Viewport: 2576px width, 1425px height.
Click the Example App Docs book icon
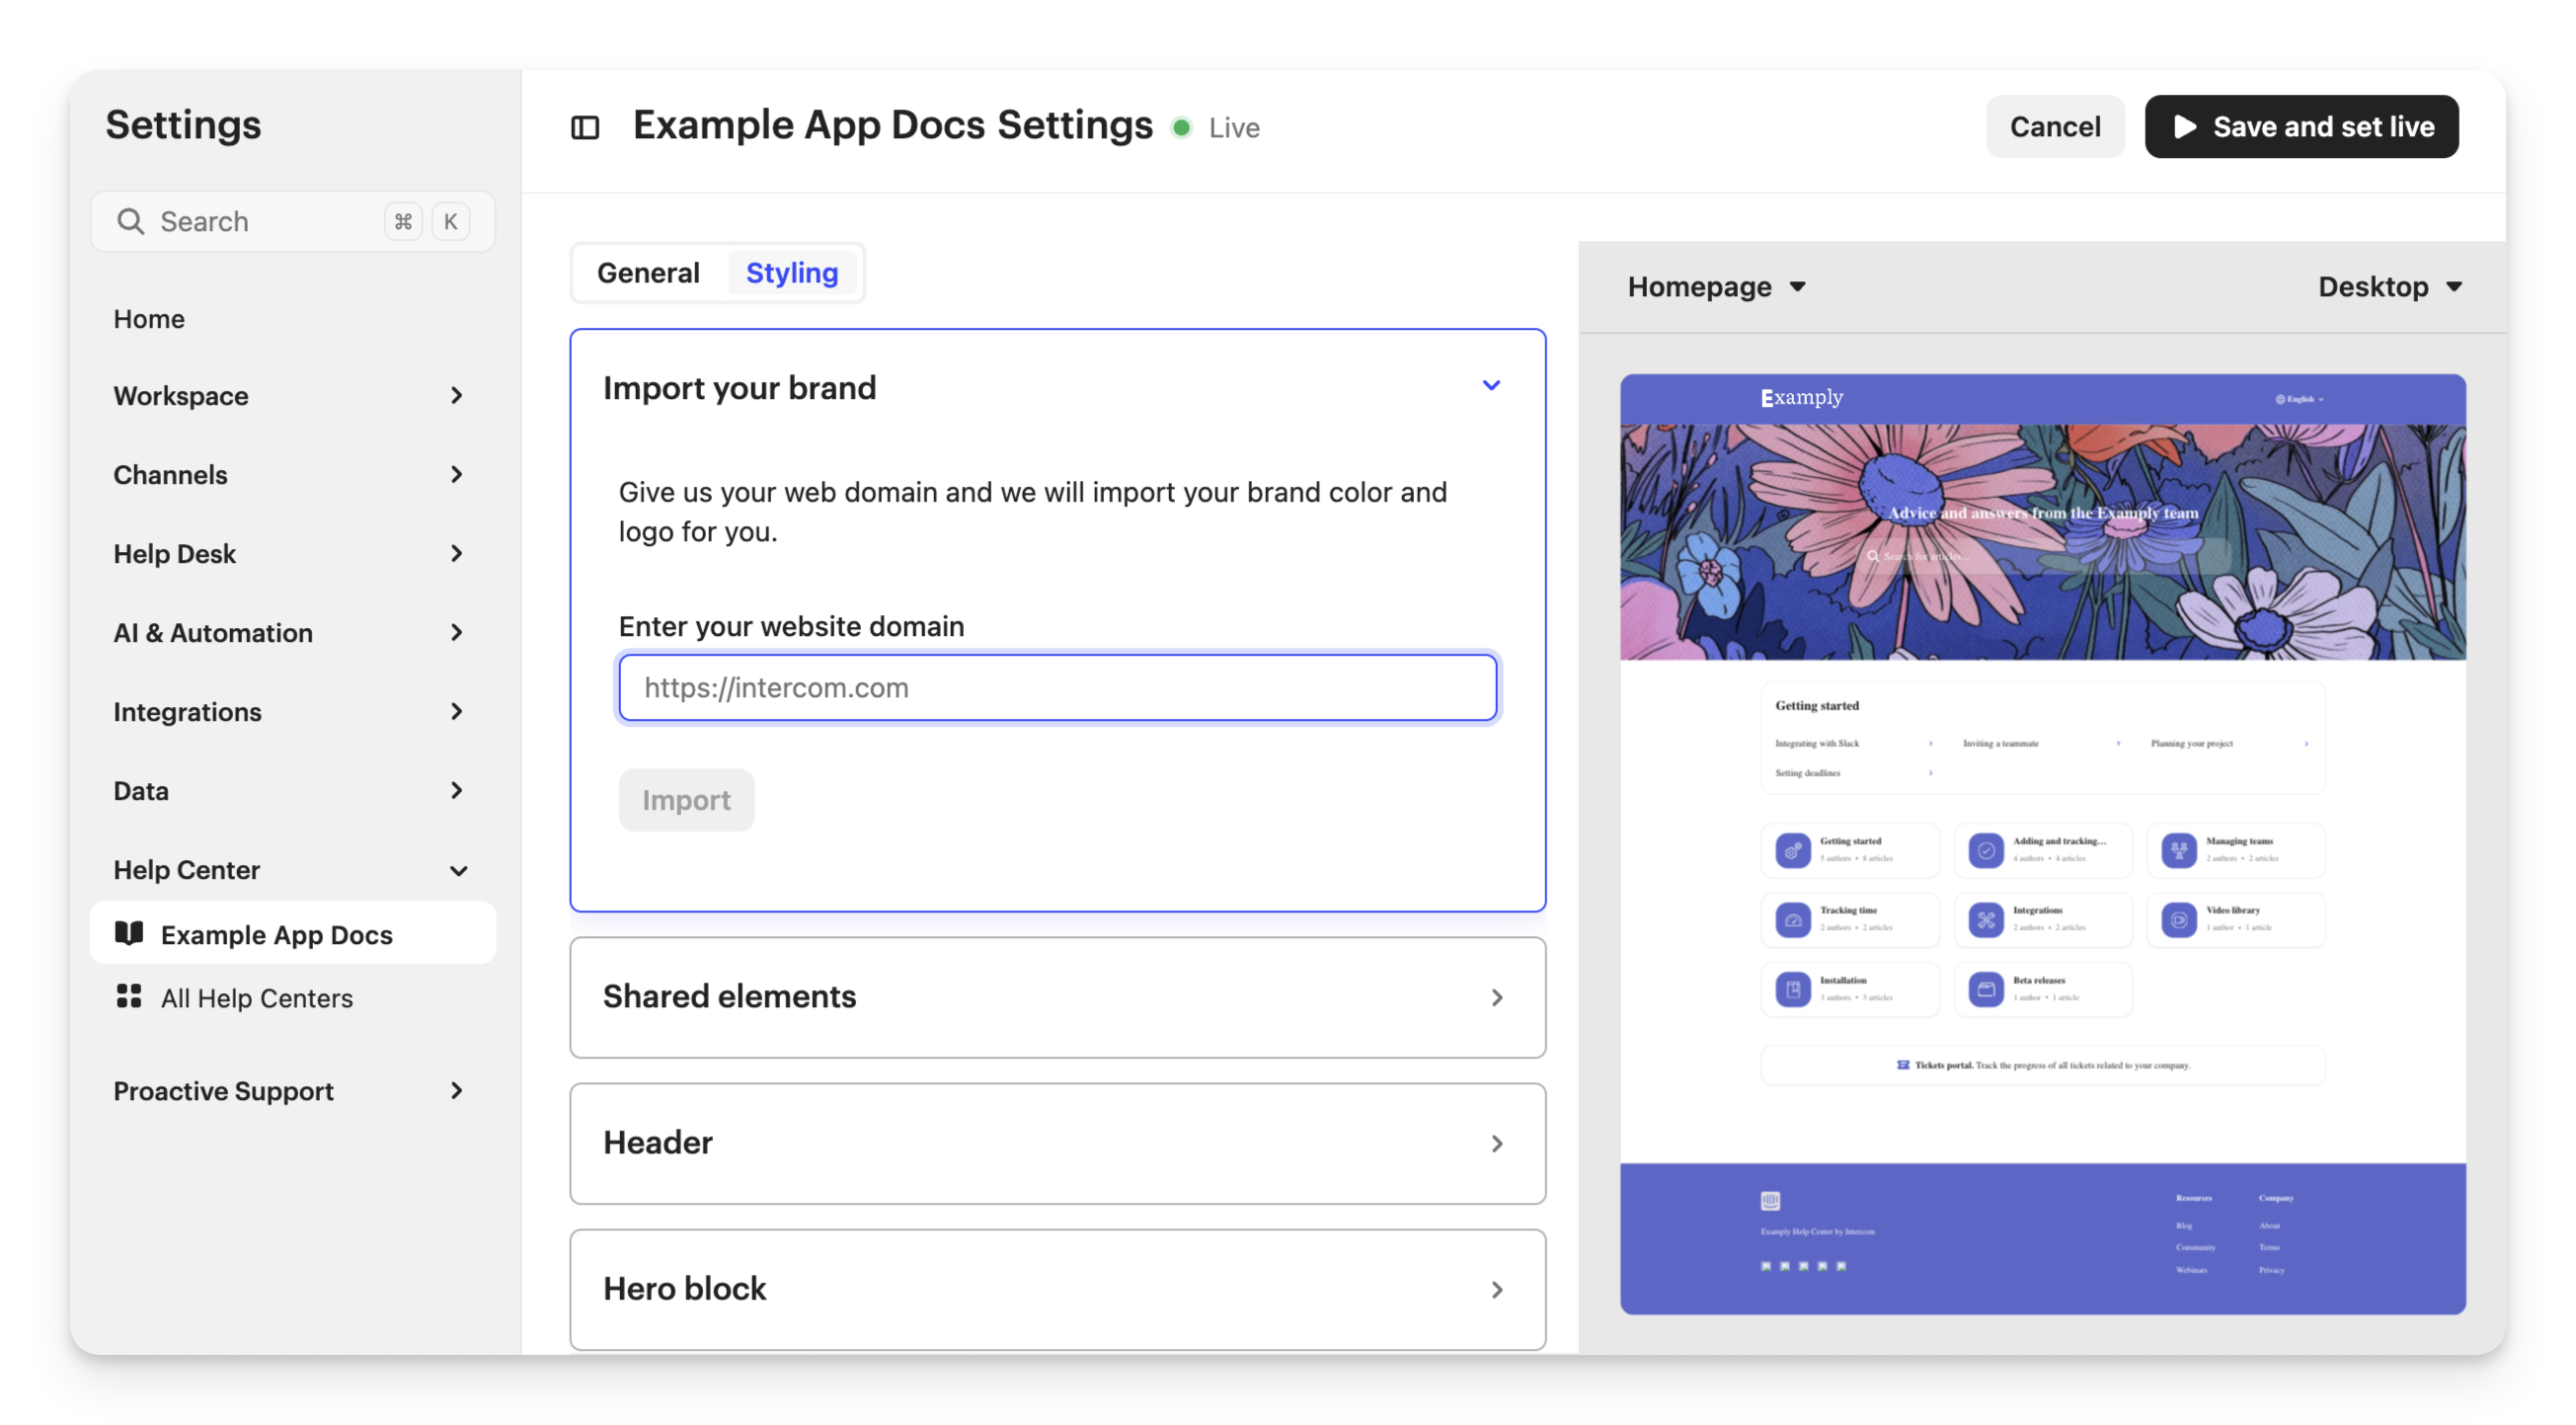[x=129, y=933]
